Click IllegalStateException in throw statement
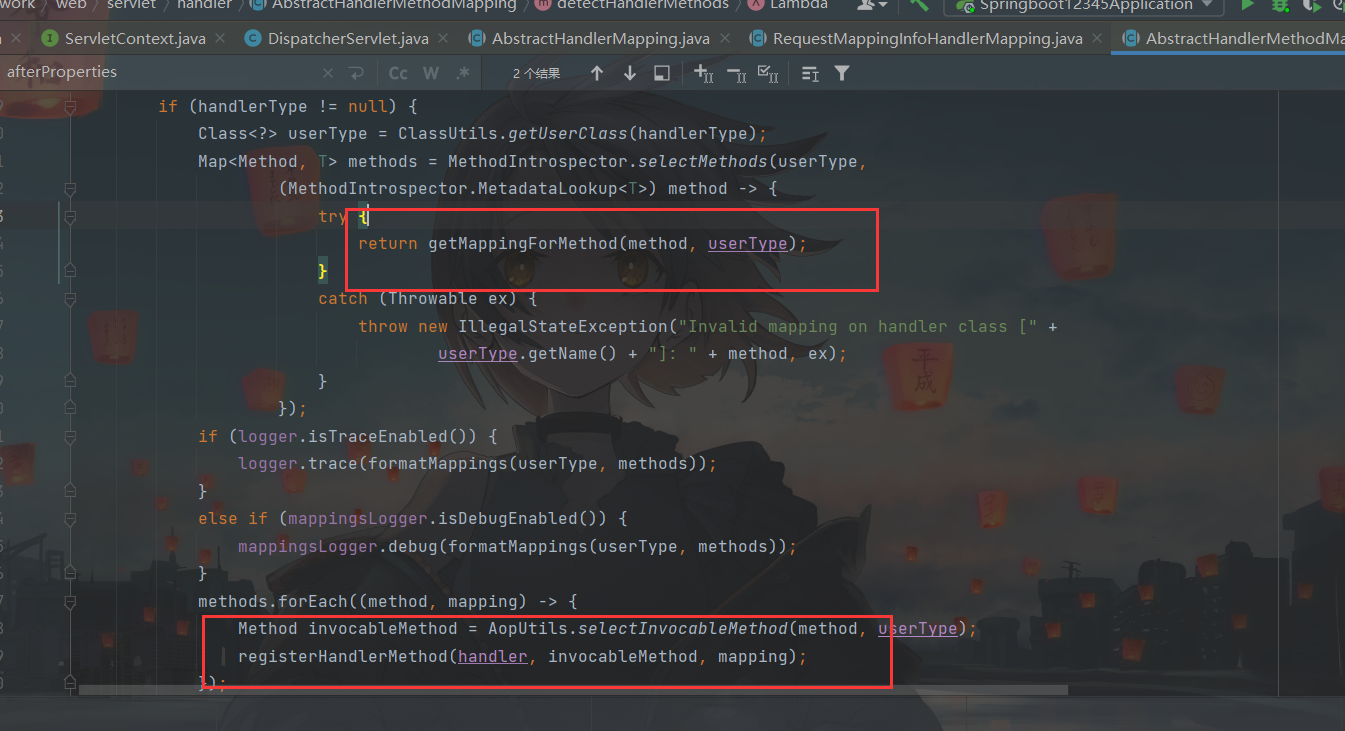 click(x=563, y=326)
